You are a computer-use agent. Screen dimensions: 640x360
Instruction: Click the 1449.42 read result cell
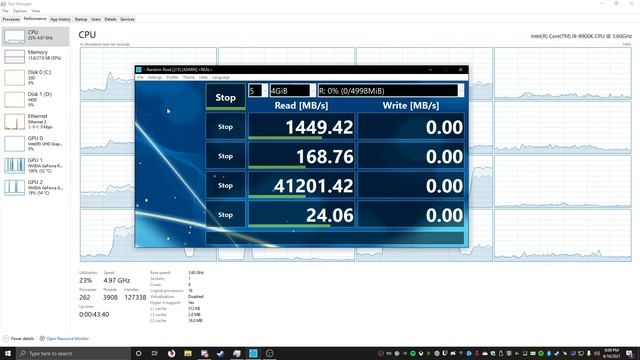[302, 127]
